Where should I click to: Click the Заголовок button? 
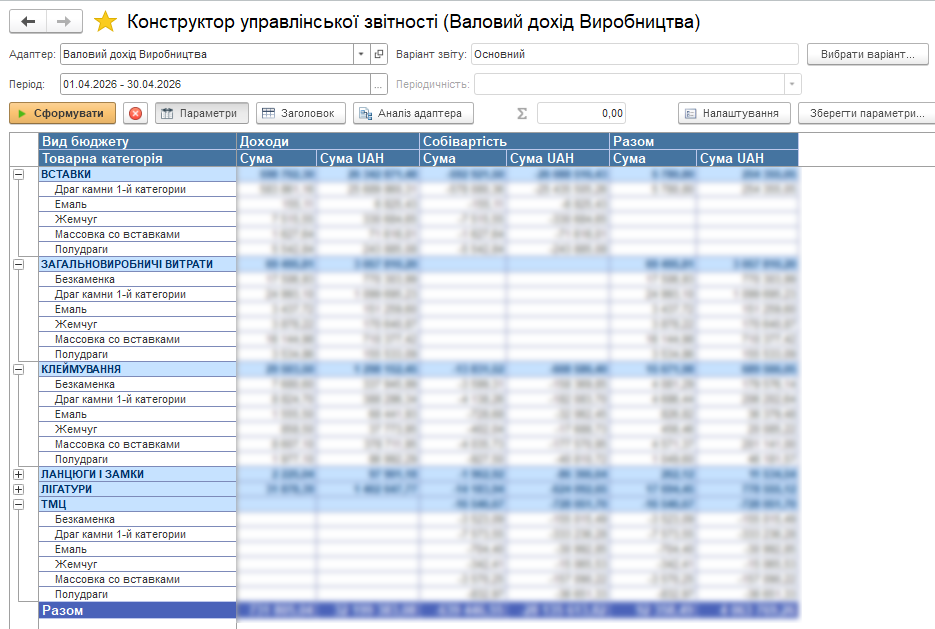tap(301, 113)
